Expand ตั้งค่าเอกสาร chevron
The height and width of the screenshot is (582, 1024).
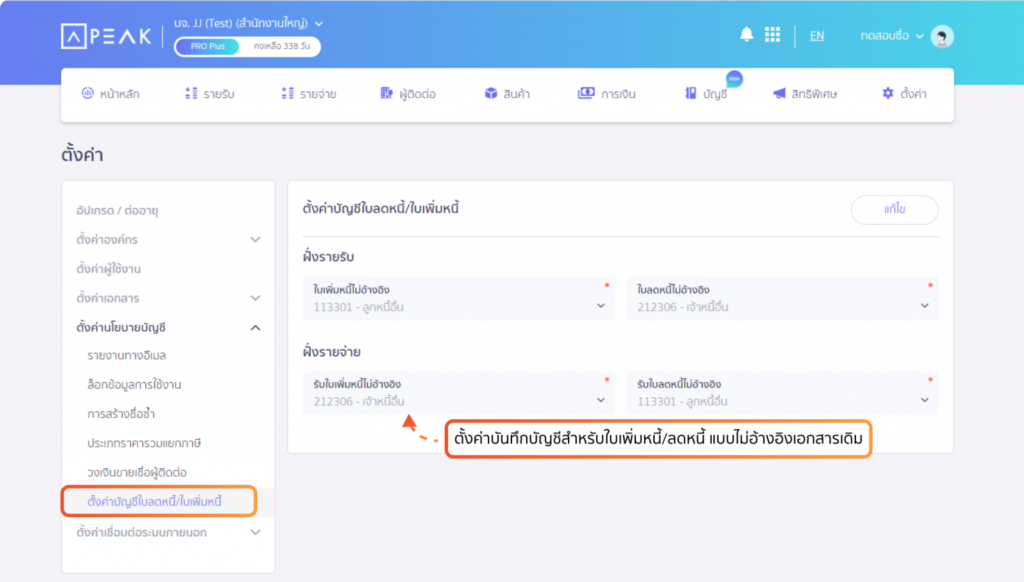[255, 298]
